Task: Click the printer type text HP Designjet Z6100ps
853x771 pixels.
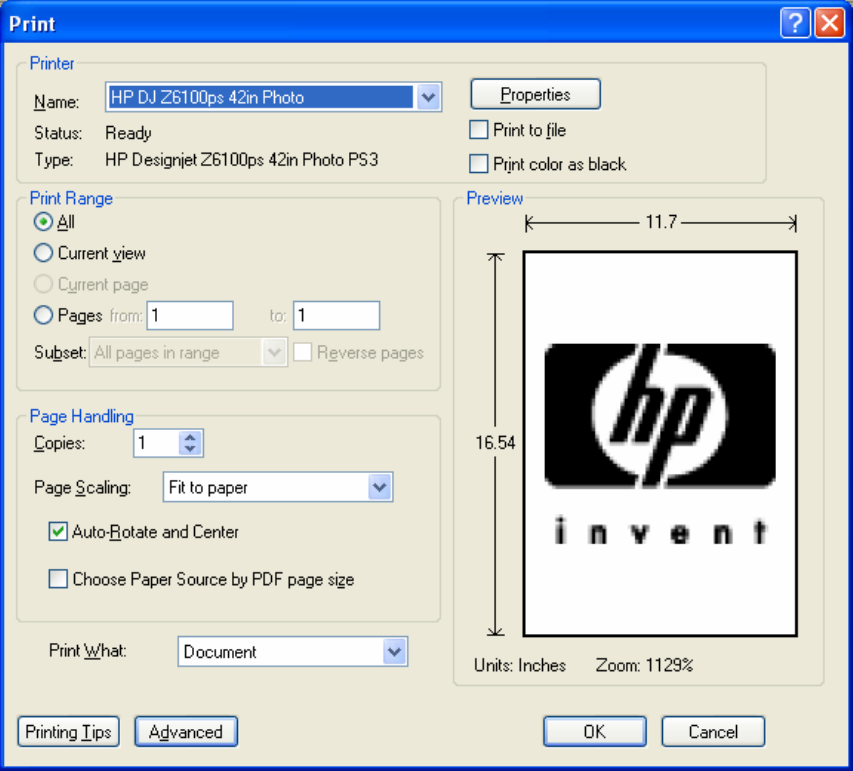Action: click(x=242, y=160)
